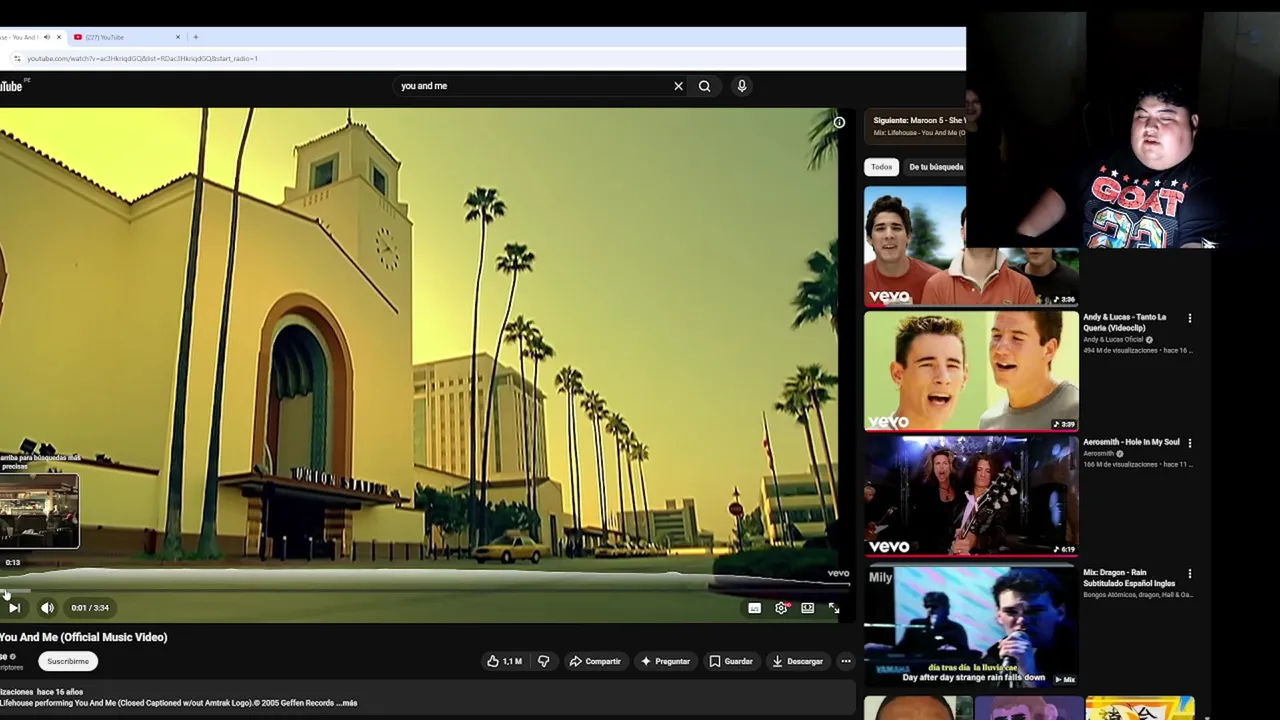Close the 'You And Me' browser tab
Viewport: 1280px width, 720px height.
[58, 37]
